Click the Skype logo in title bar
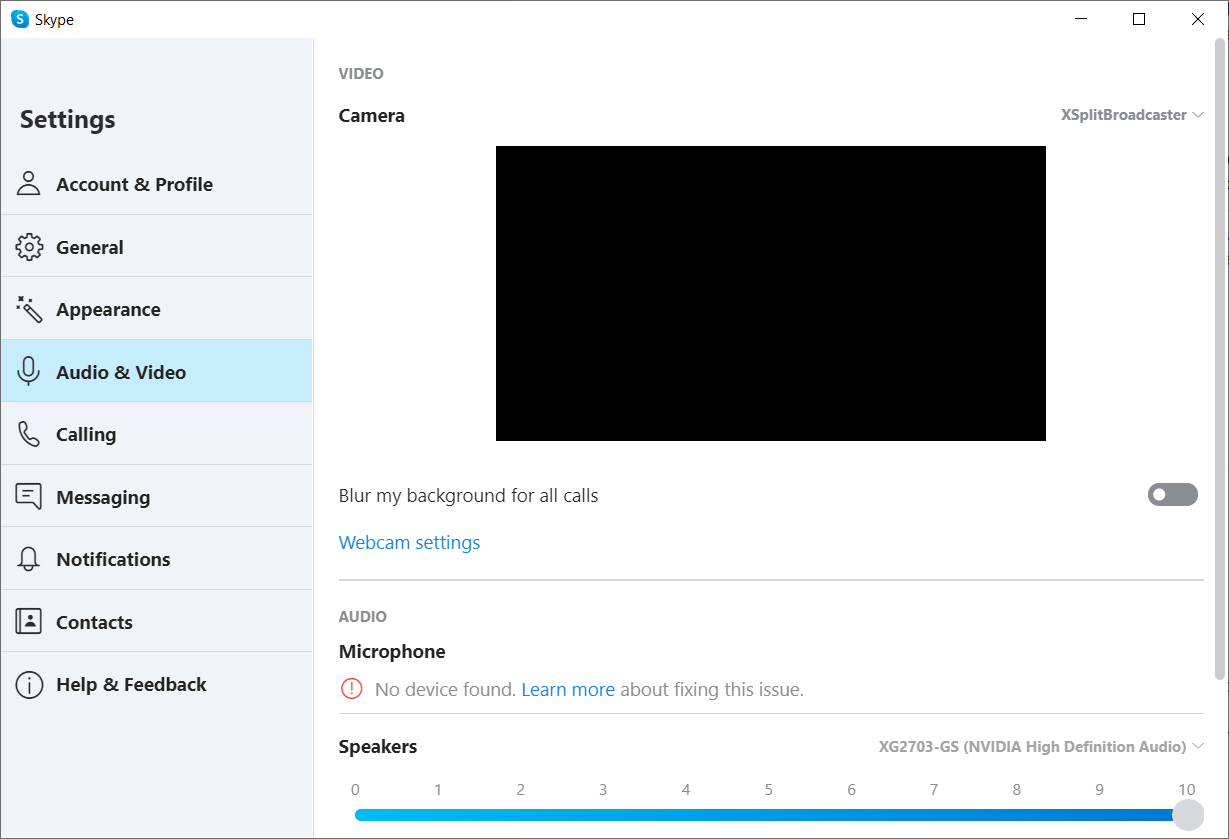This screenshot has height=839, width=1229. 20,19
